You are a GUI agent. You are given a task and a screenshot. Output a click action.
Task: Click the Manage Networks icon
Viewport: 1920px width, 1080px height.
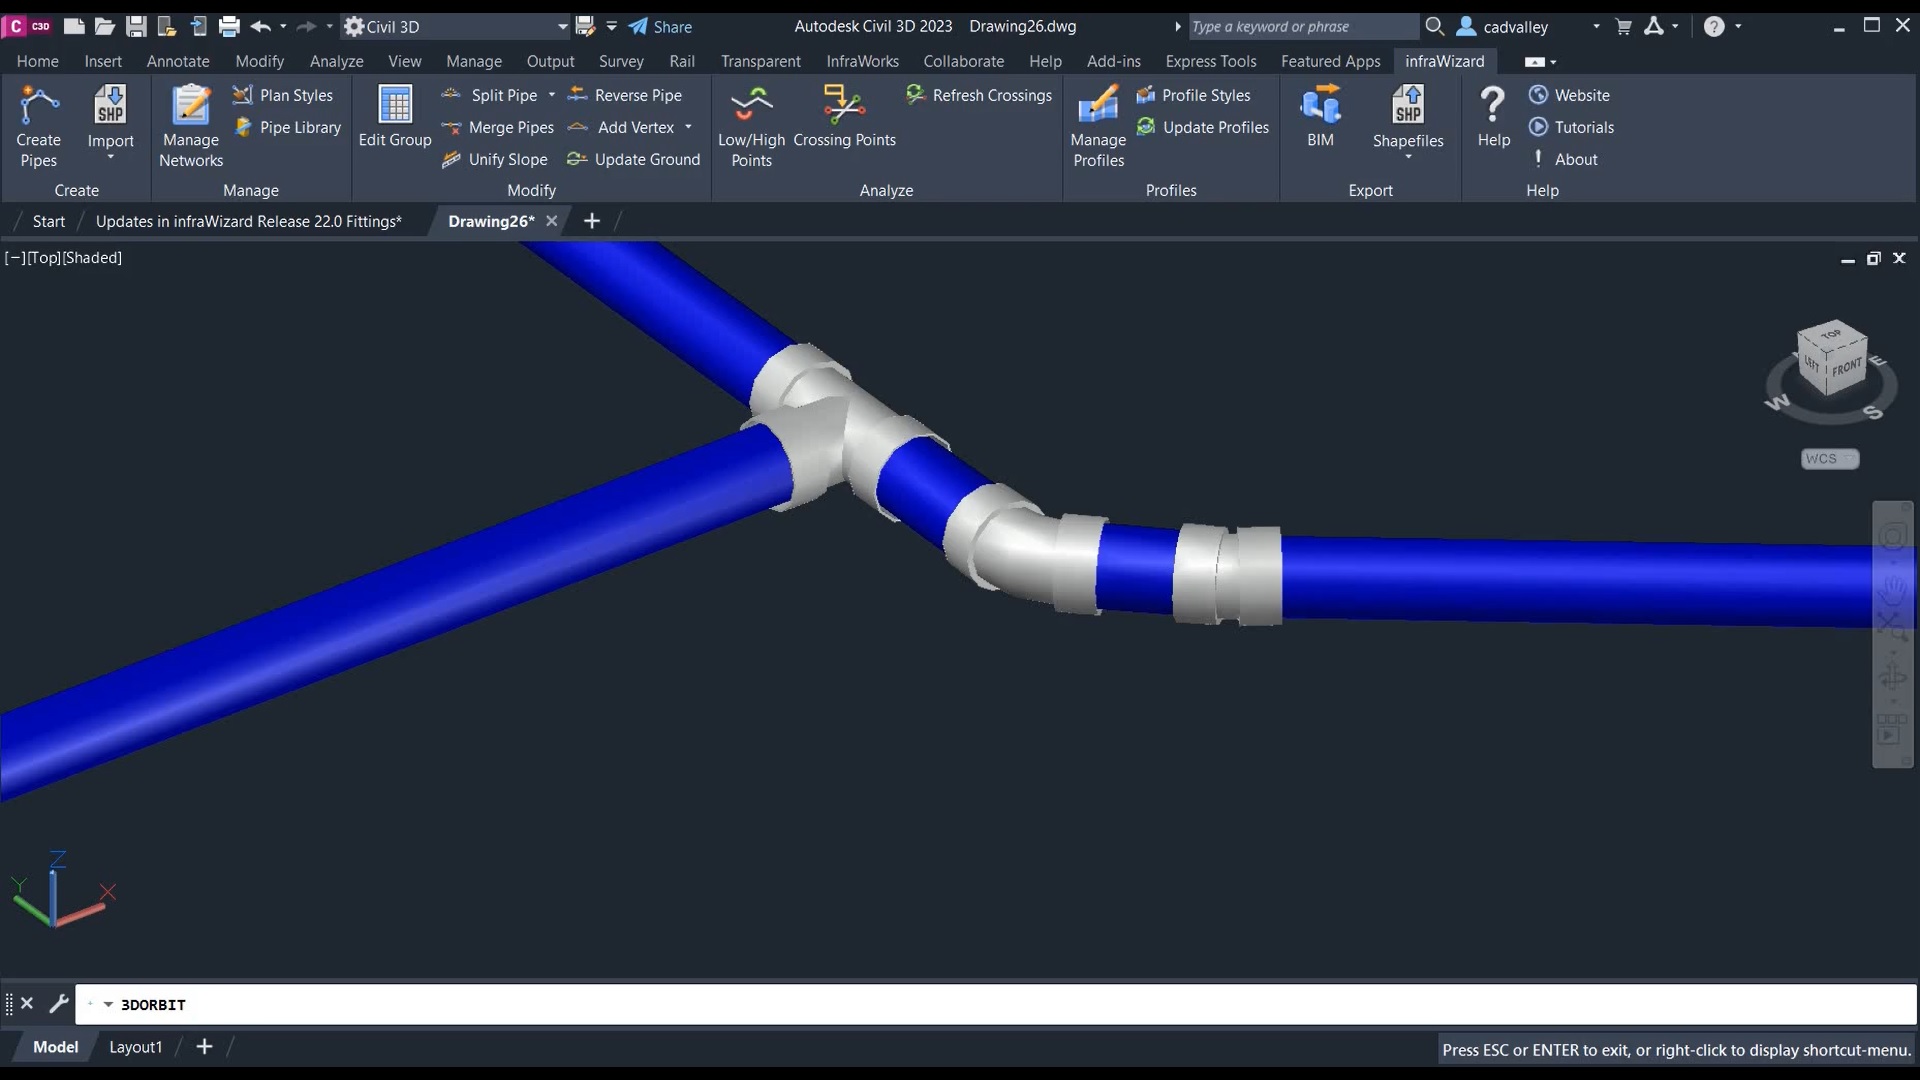point(190,108)
